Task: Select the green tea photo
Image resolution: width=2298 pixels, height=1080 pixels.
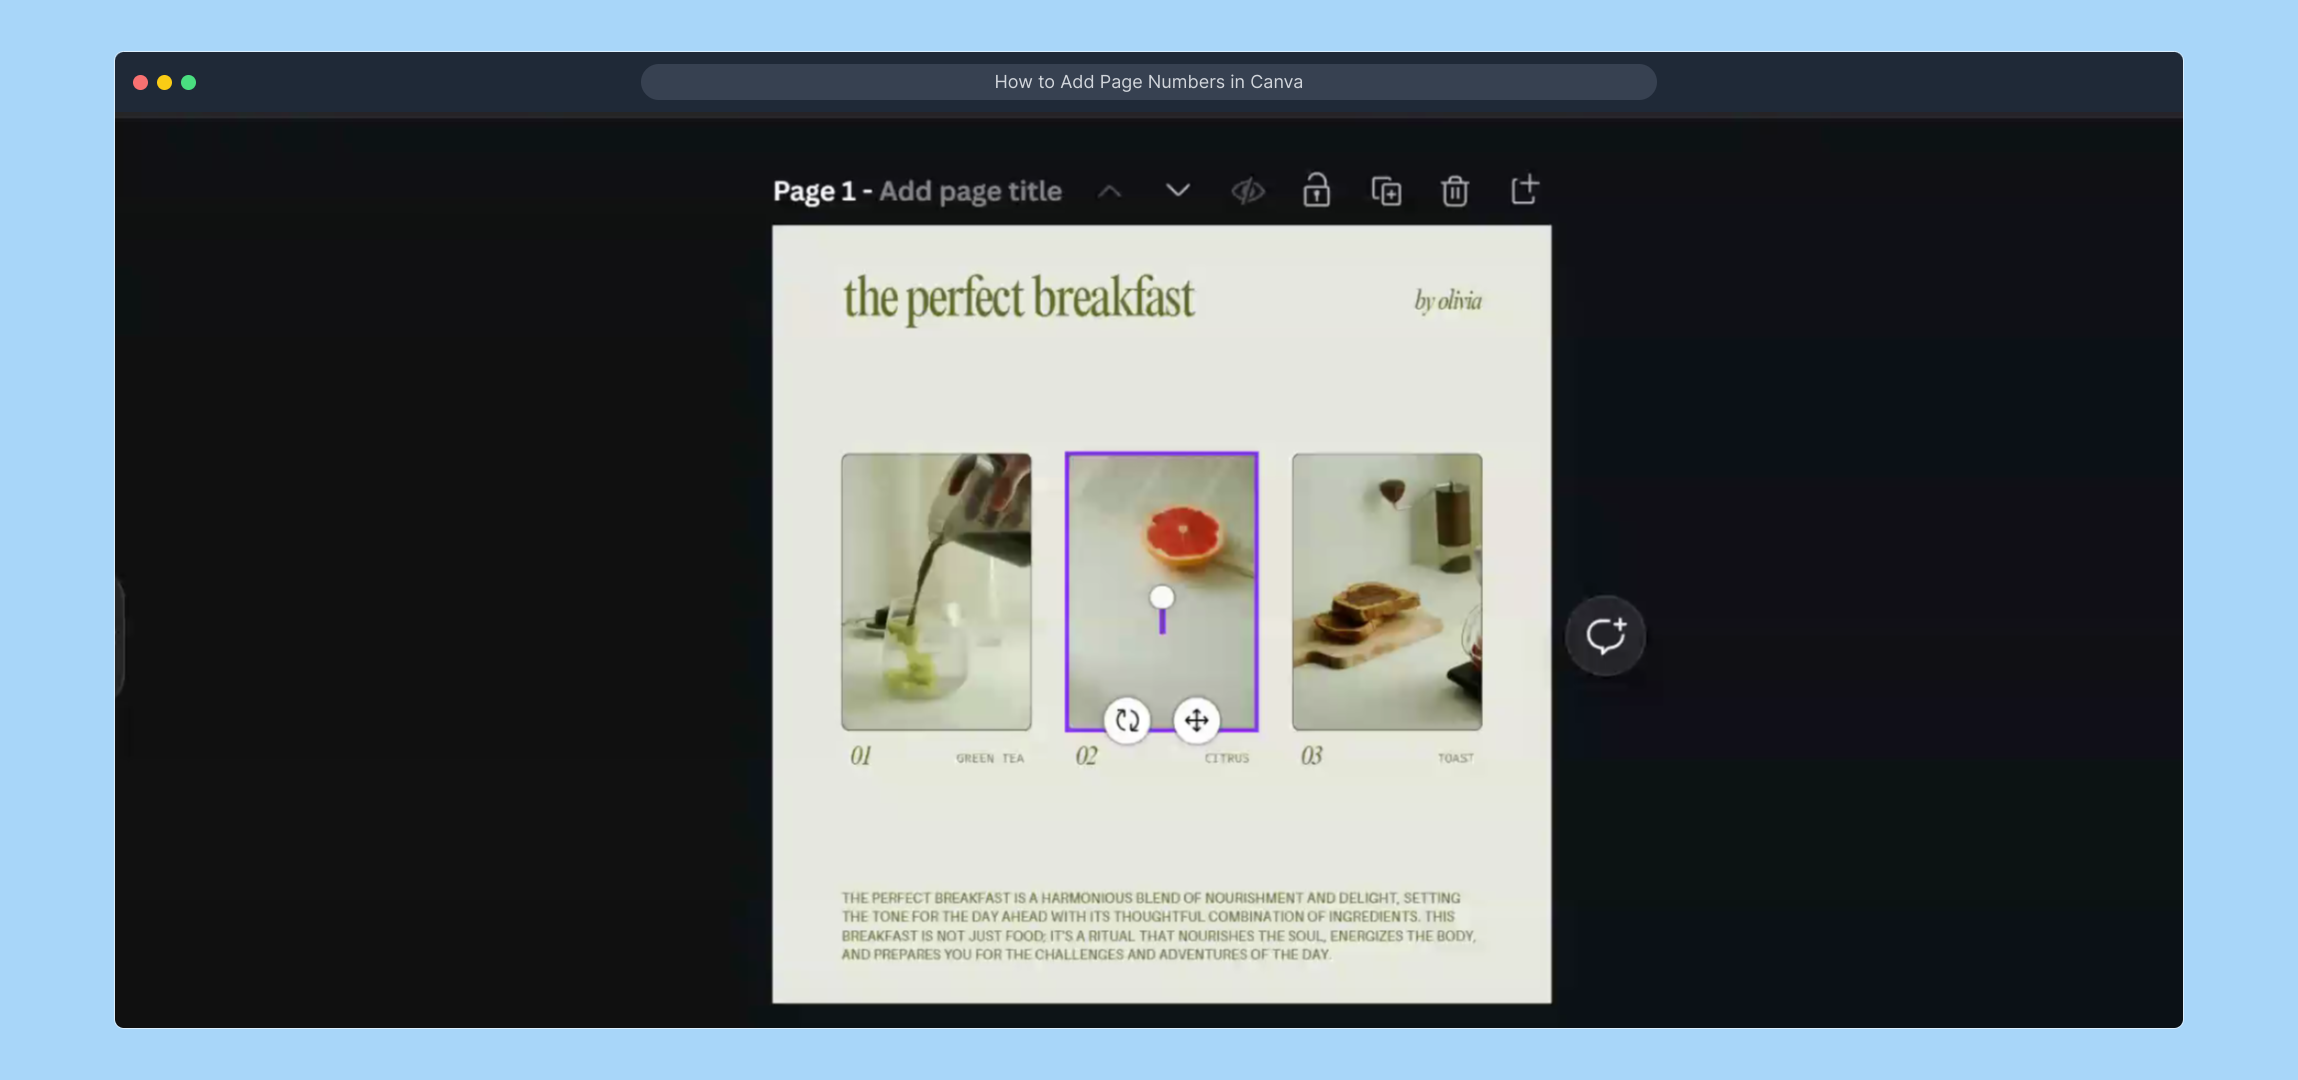Action: pyautogui.click(x=936, y=591)
